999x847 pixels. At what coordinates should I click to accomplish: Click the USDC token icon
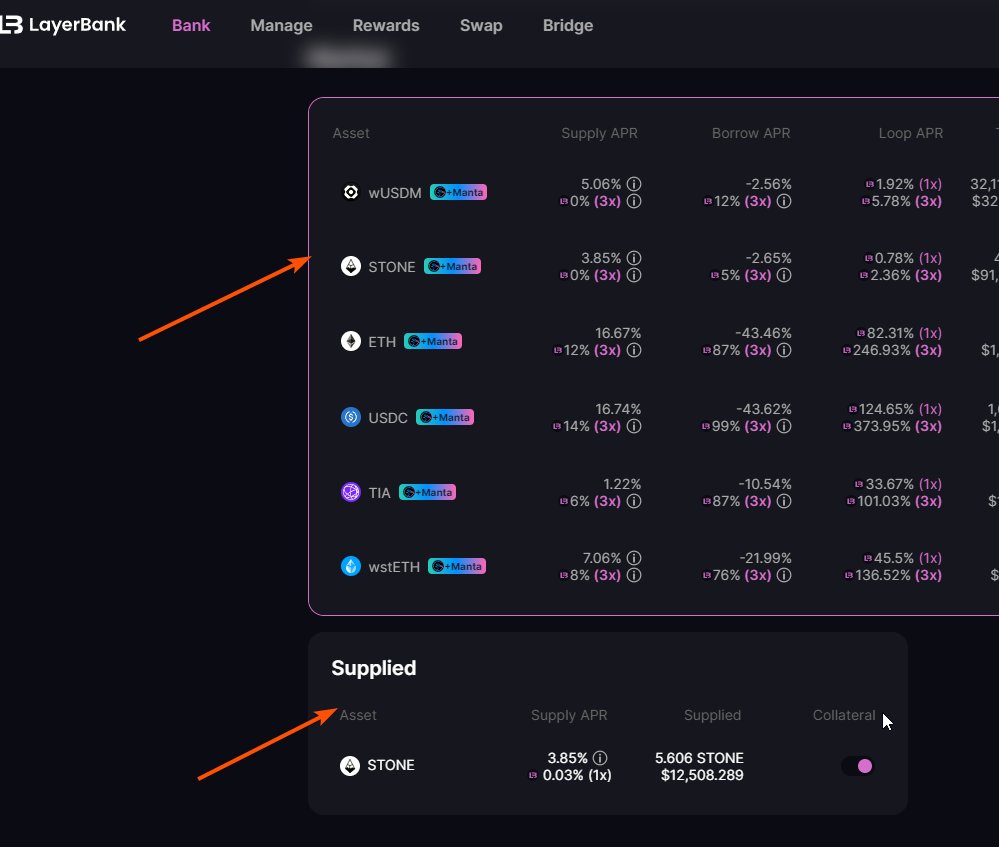point(350,417)
